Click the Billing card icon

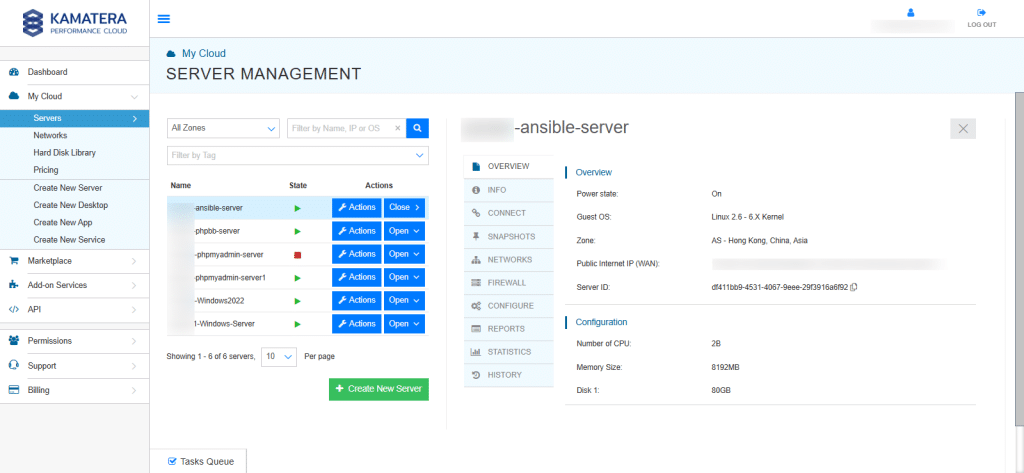pyautogui.click(x=14, y=390)
